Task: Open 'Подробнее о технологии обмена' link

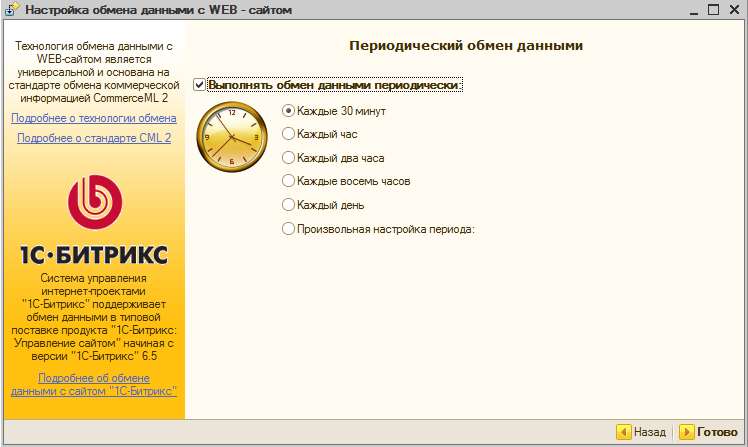Action: coord(94,118)
